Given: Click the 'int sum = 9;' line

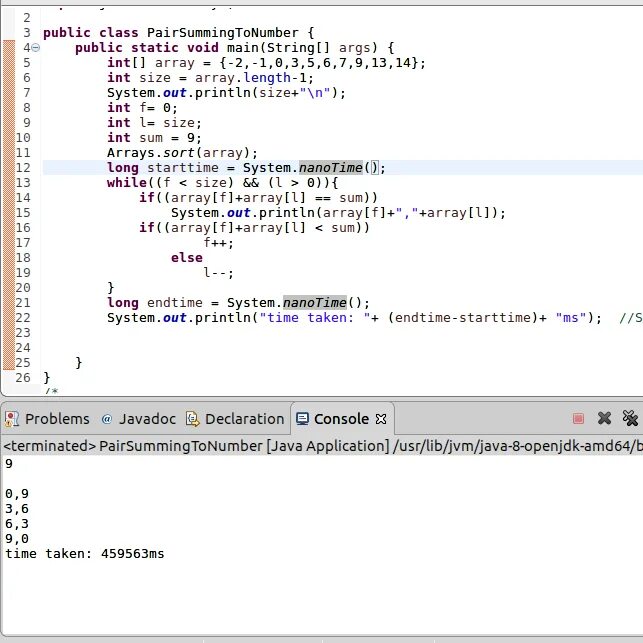Looking at the screenshot, I should [x=154, y=138].
